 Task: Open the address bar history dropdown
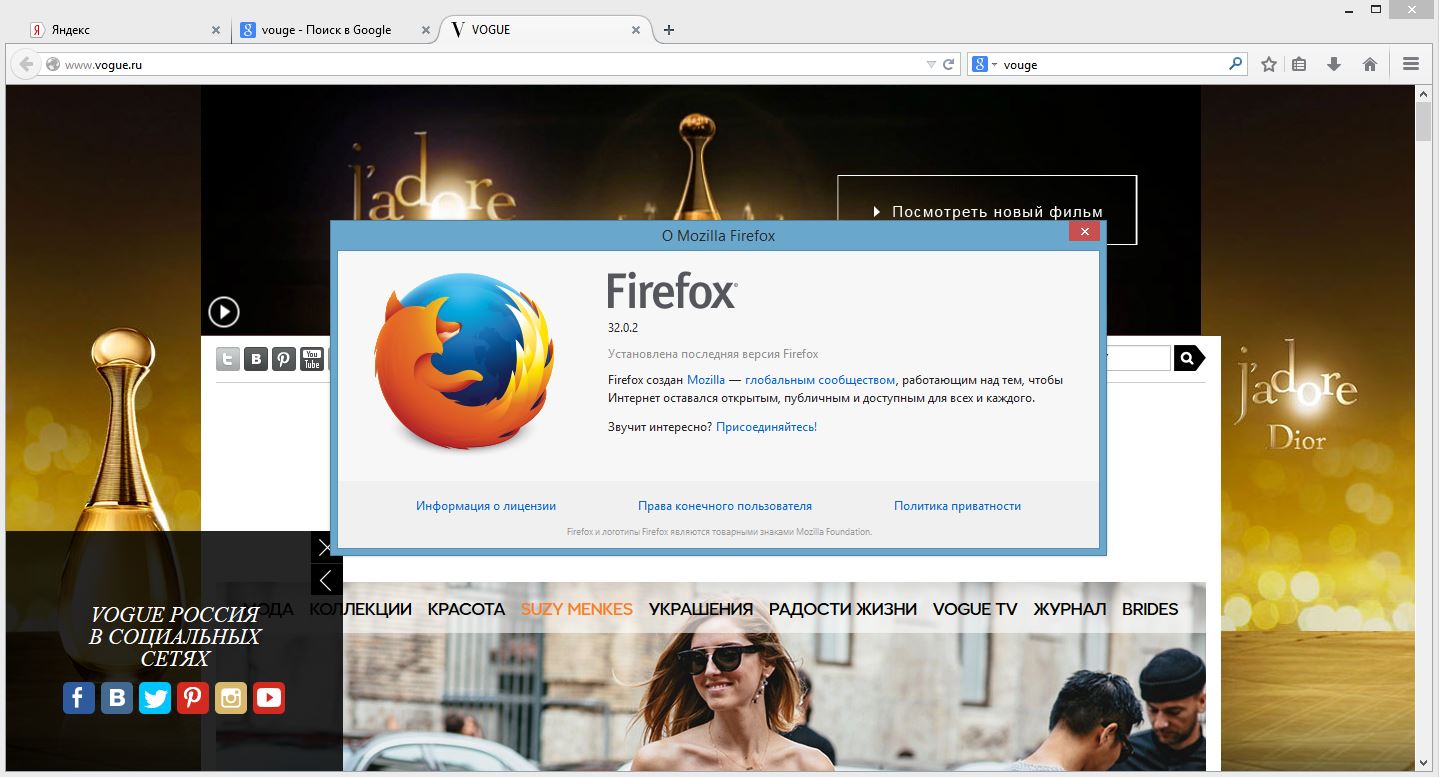click(931, 65)
